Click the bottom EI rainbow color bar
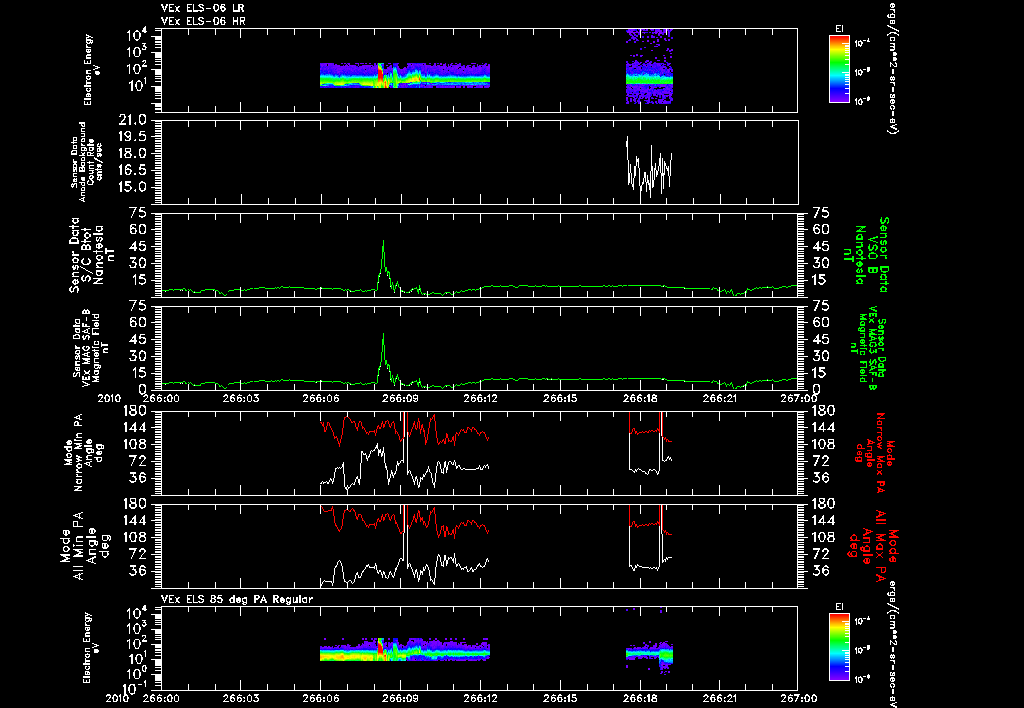 pos(839,647)
